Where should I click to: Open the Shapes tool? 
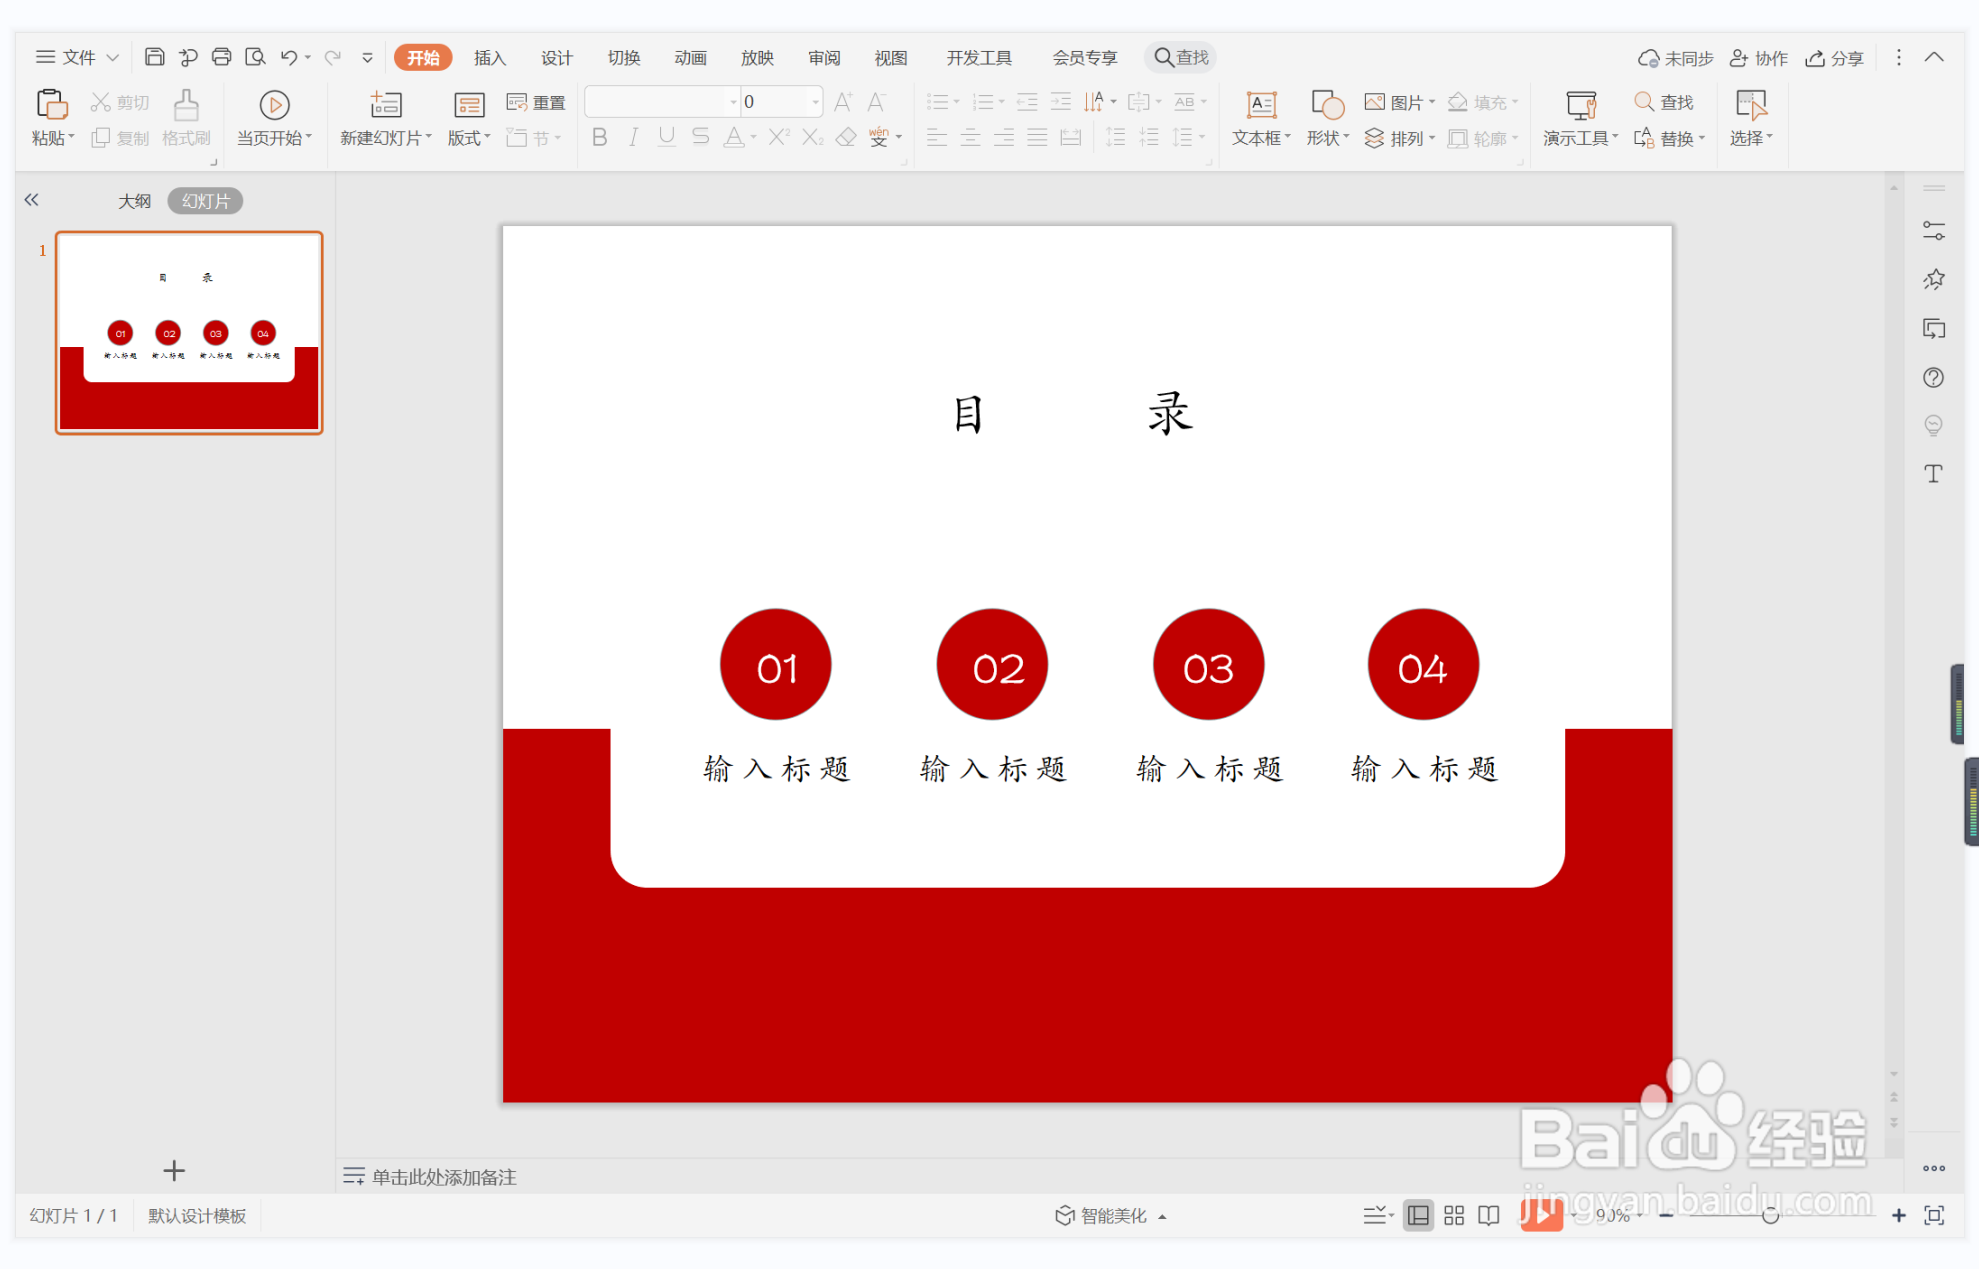click(1326, 106)
